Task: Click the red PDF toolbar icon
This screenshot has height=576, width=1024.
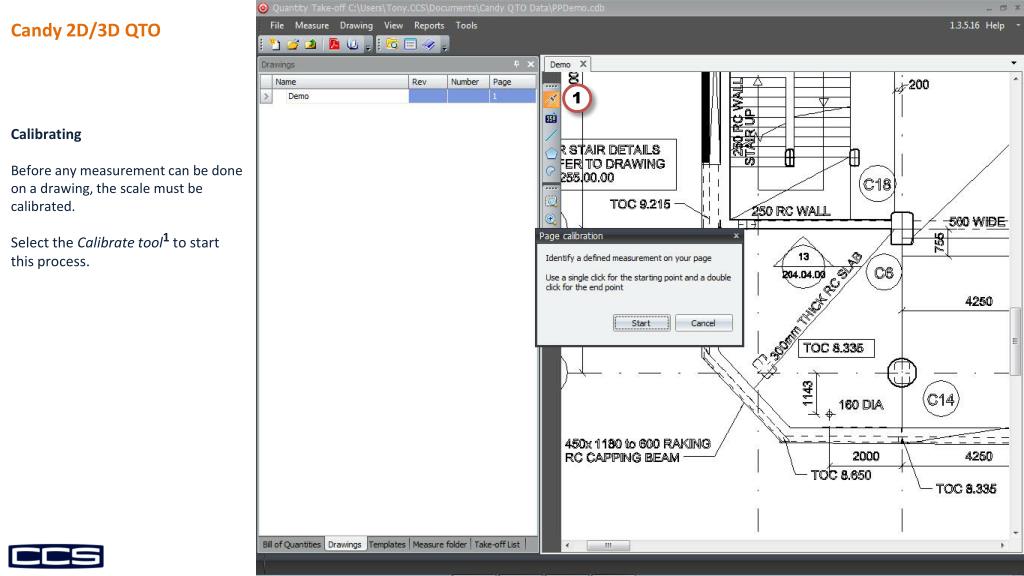Action: 334,44
